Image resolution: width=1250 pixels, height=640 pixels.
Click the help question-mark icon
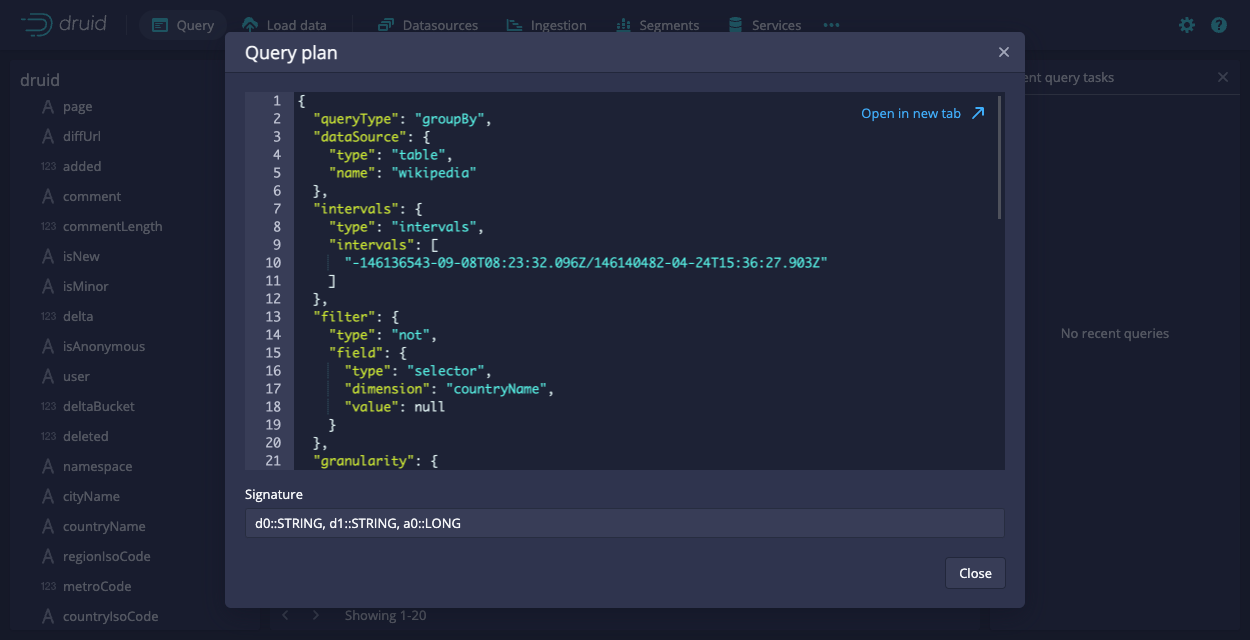[x=1218, y=24]
